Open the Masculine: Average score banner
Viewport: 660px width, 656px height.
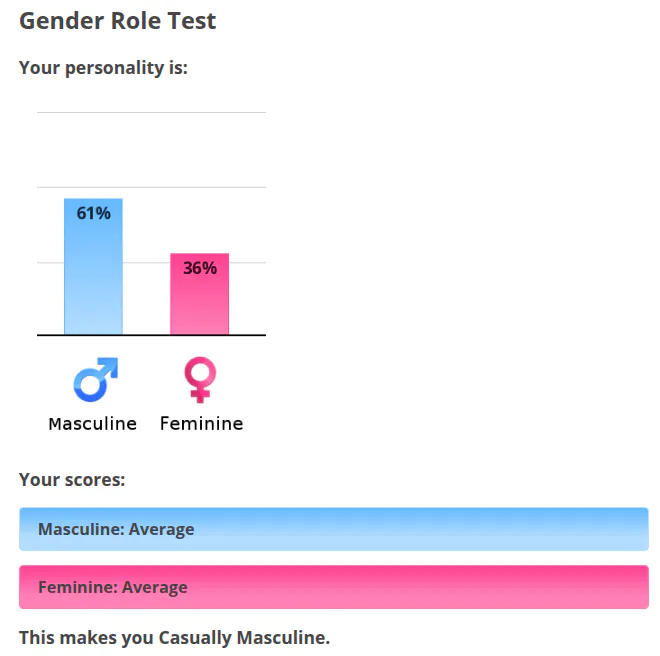pyautogui.click(x=334, y=529)
